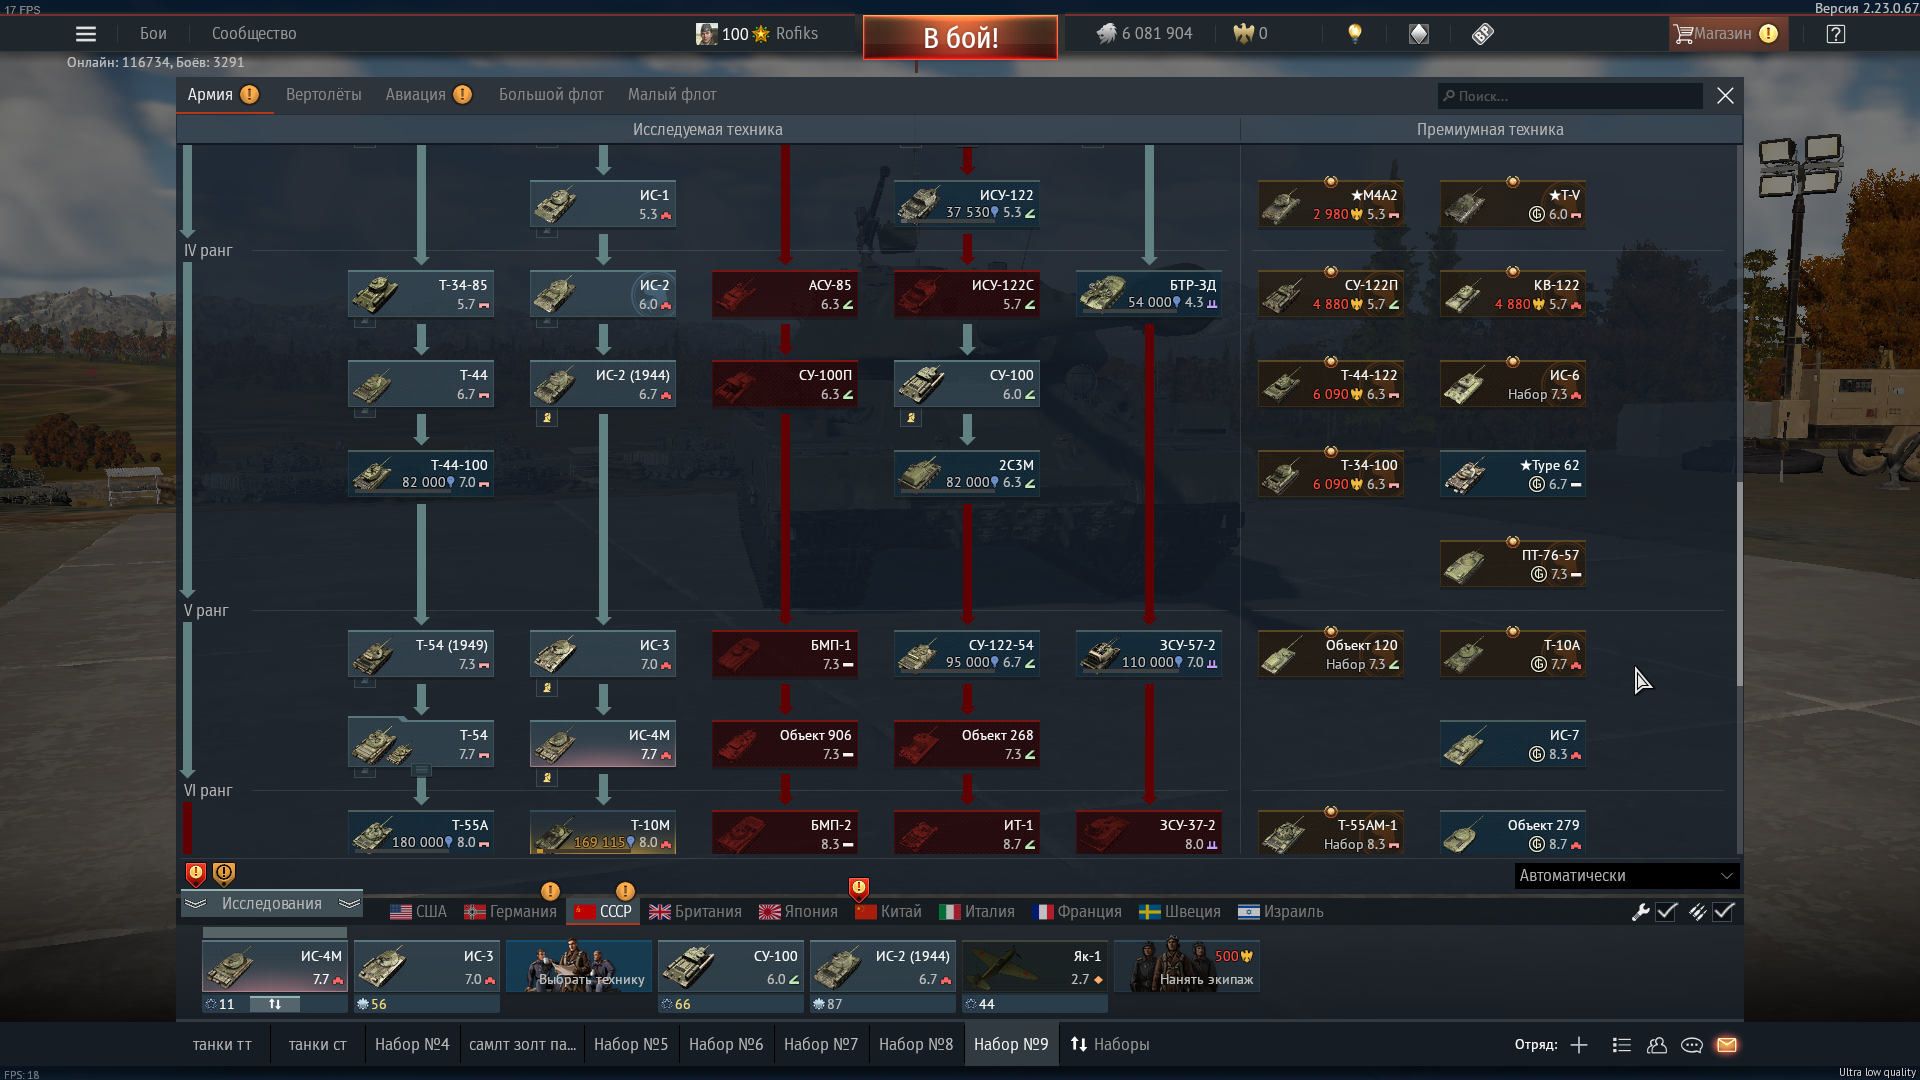Select the США nation tab
This screenshot has width=1920, height=1080.
pos(418,912)
